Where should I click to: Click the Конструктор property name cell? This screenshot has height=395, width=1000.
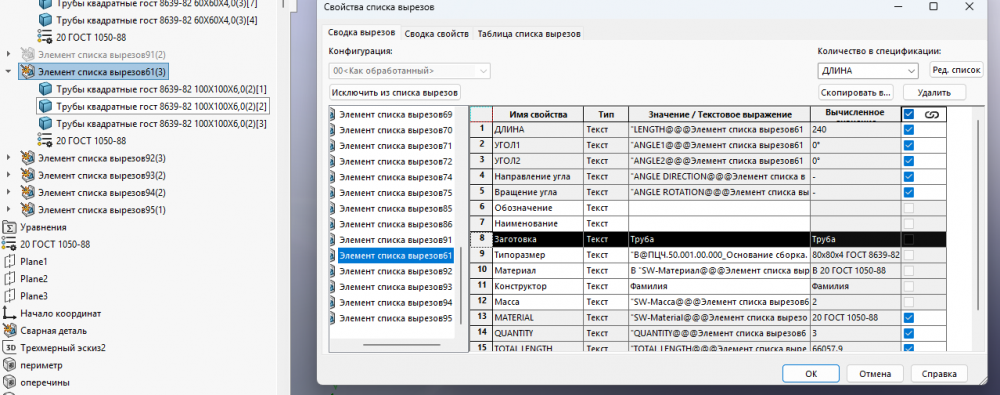537,287
